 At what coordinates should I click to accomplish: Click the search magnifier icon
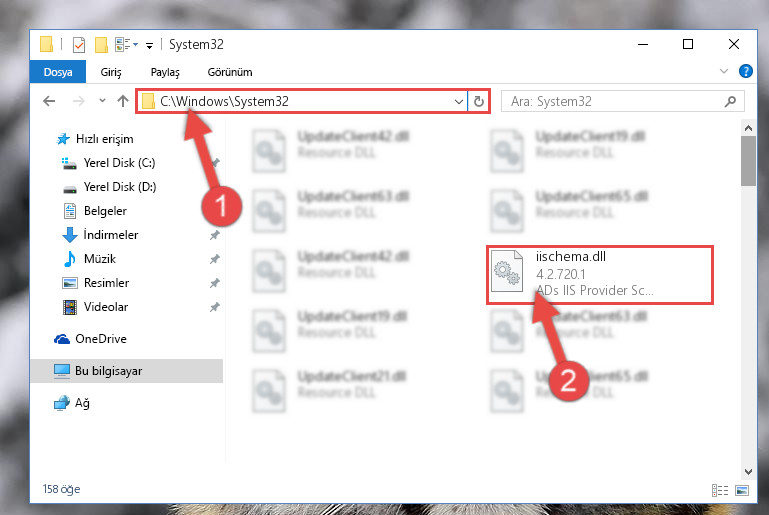(730, 102)
